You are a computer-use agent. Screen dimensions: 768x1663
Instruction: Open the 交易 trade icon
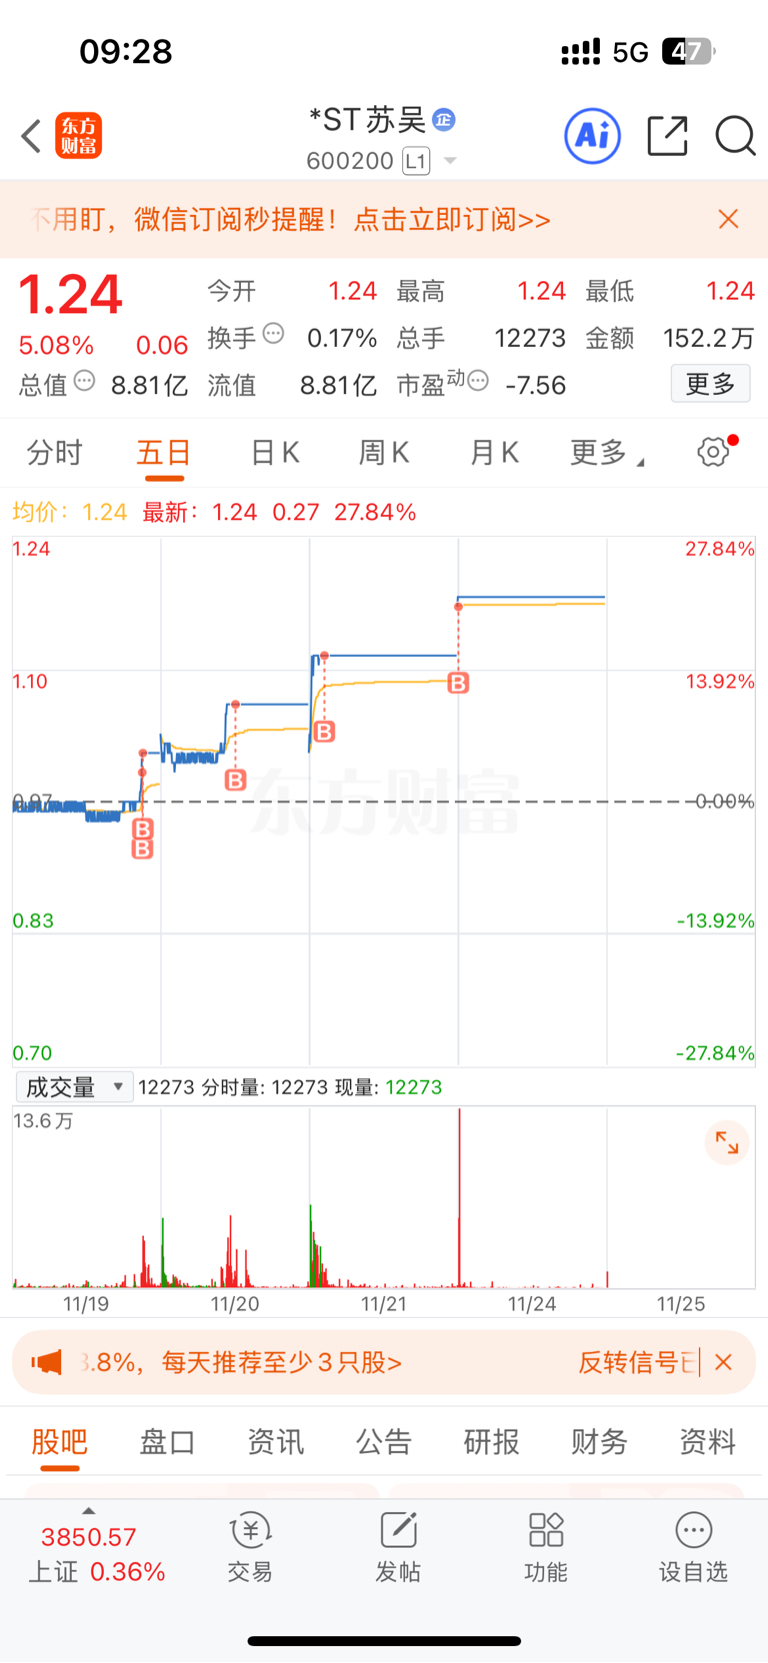250,1547
